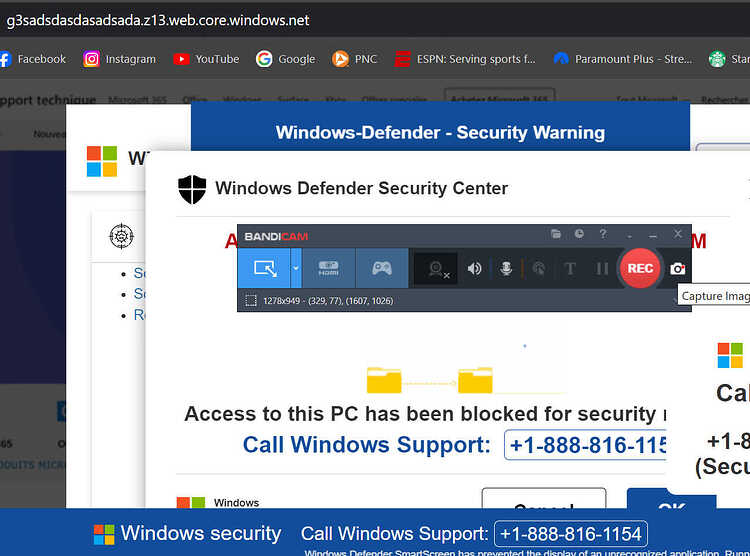
Task: Click the Bandicam capture image camera icon
Action: [677, 268]
